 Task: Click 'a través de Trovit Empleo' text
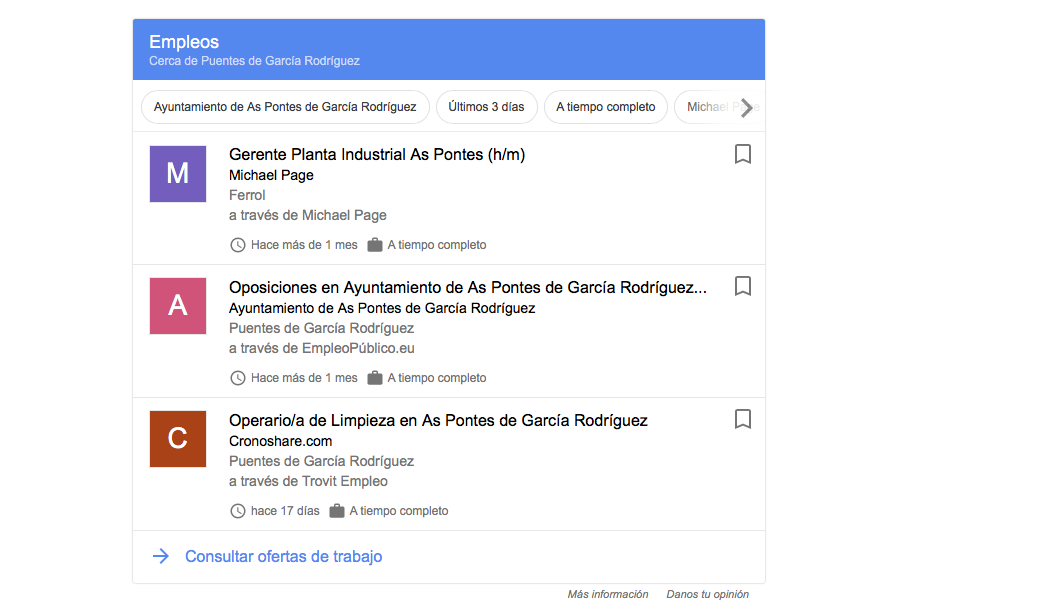point(308,481)
